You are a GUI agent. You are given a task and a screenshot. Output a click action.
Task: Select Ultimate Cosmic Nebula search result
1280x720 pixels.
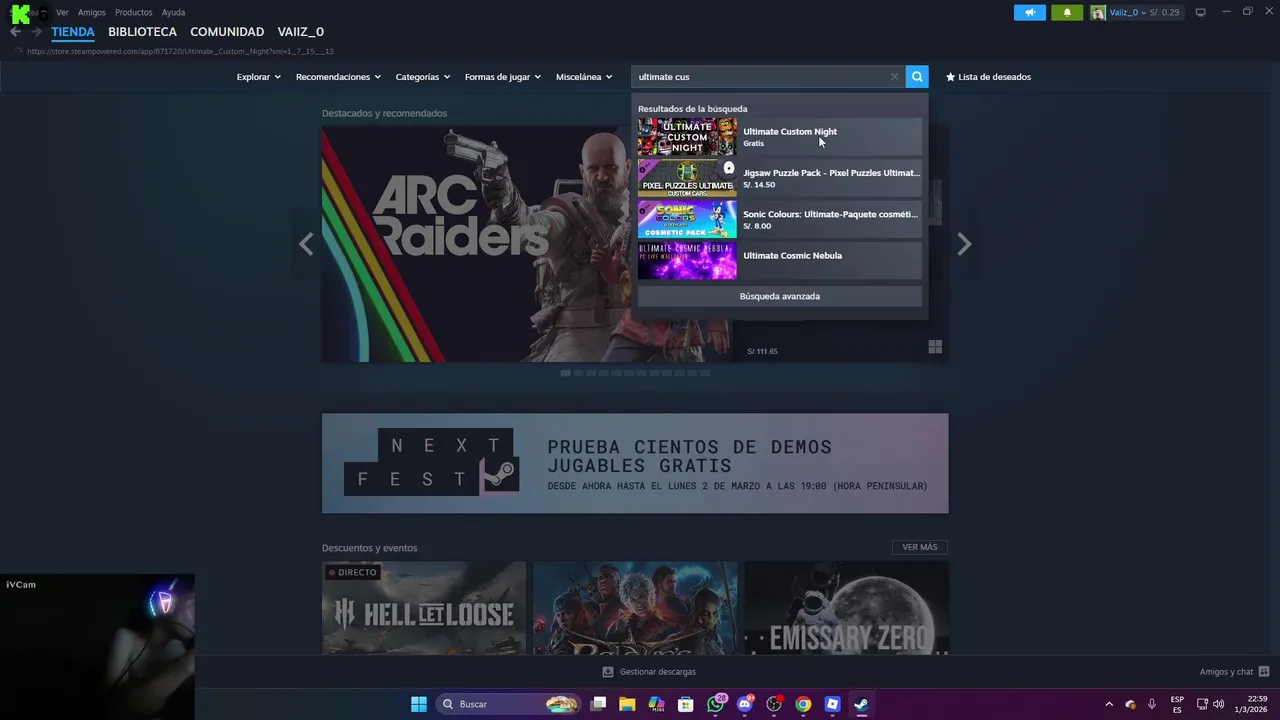point(780,260)
